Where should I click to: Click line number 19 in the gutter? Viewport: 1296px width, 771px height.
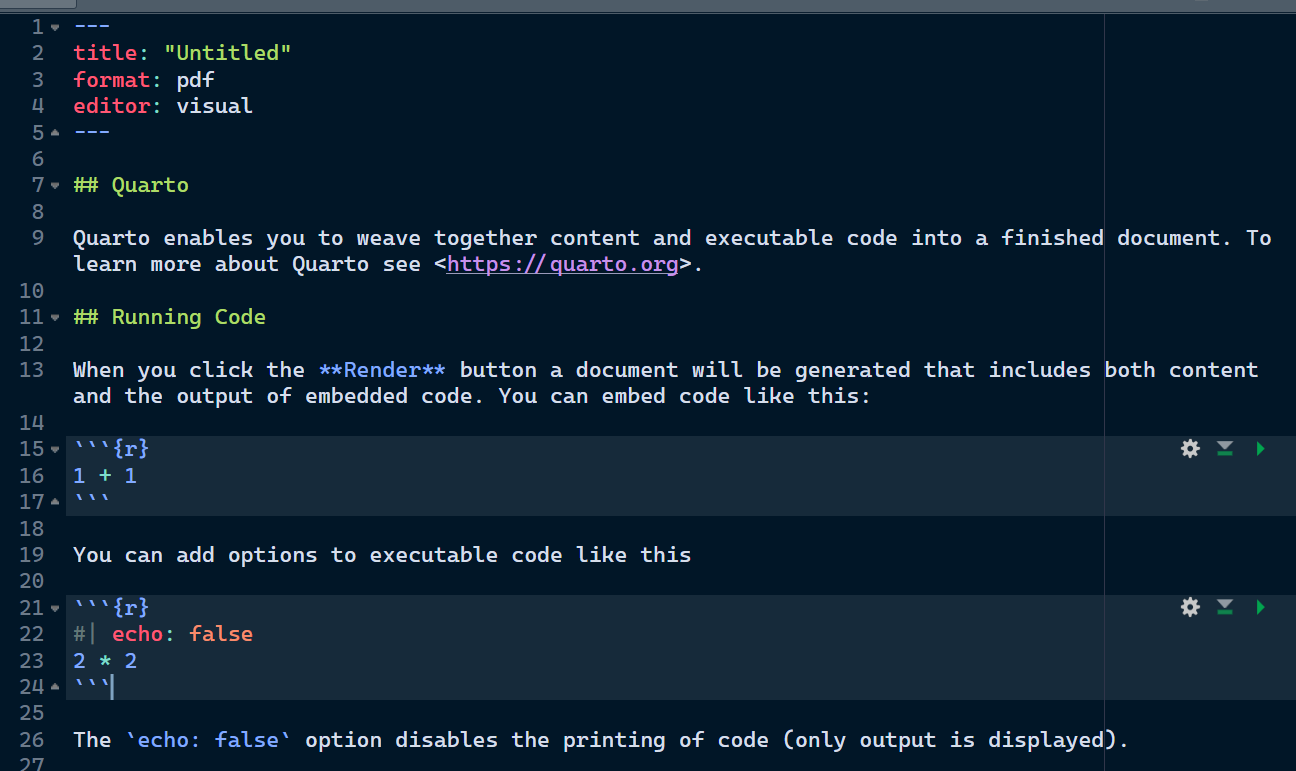(x=31, y=555)
